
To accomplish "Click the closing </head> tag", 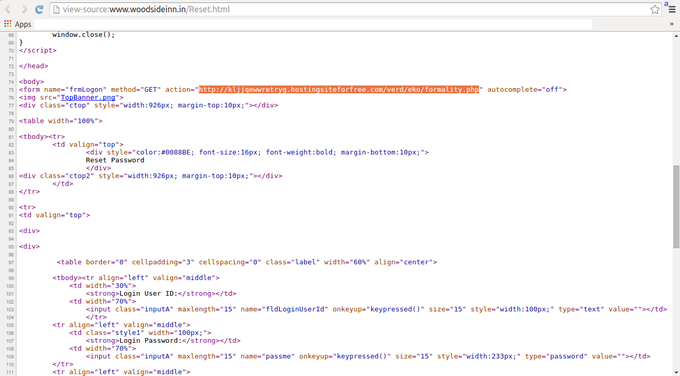I will [x=33, y=66].
